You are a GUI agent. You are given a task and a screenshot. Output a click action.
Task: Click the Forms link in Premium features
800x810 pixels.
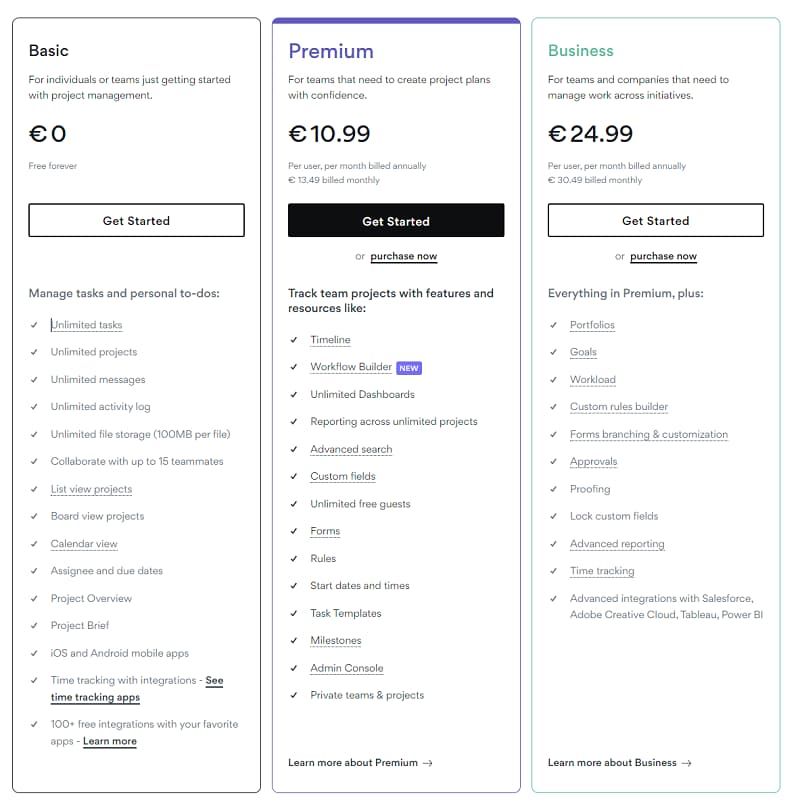click(x=324, y=531)
